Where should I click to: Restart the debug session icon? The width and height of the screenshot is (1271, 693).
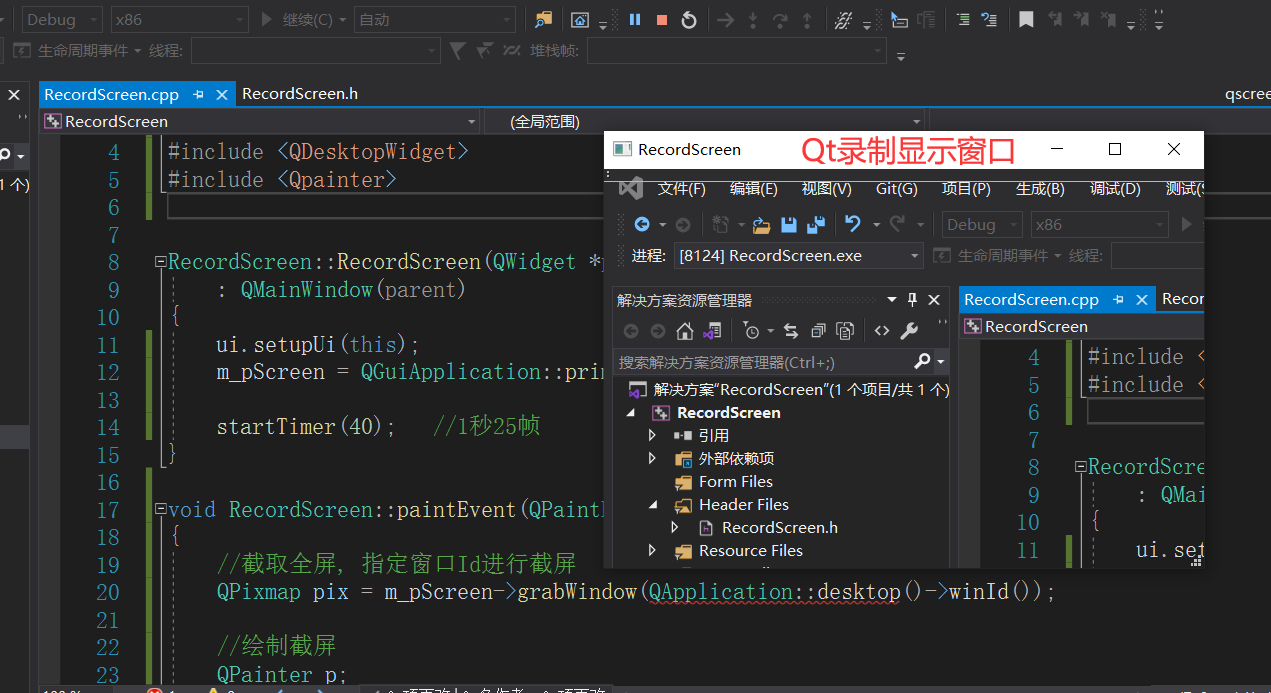point(689,19)
